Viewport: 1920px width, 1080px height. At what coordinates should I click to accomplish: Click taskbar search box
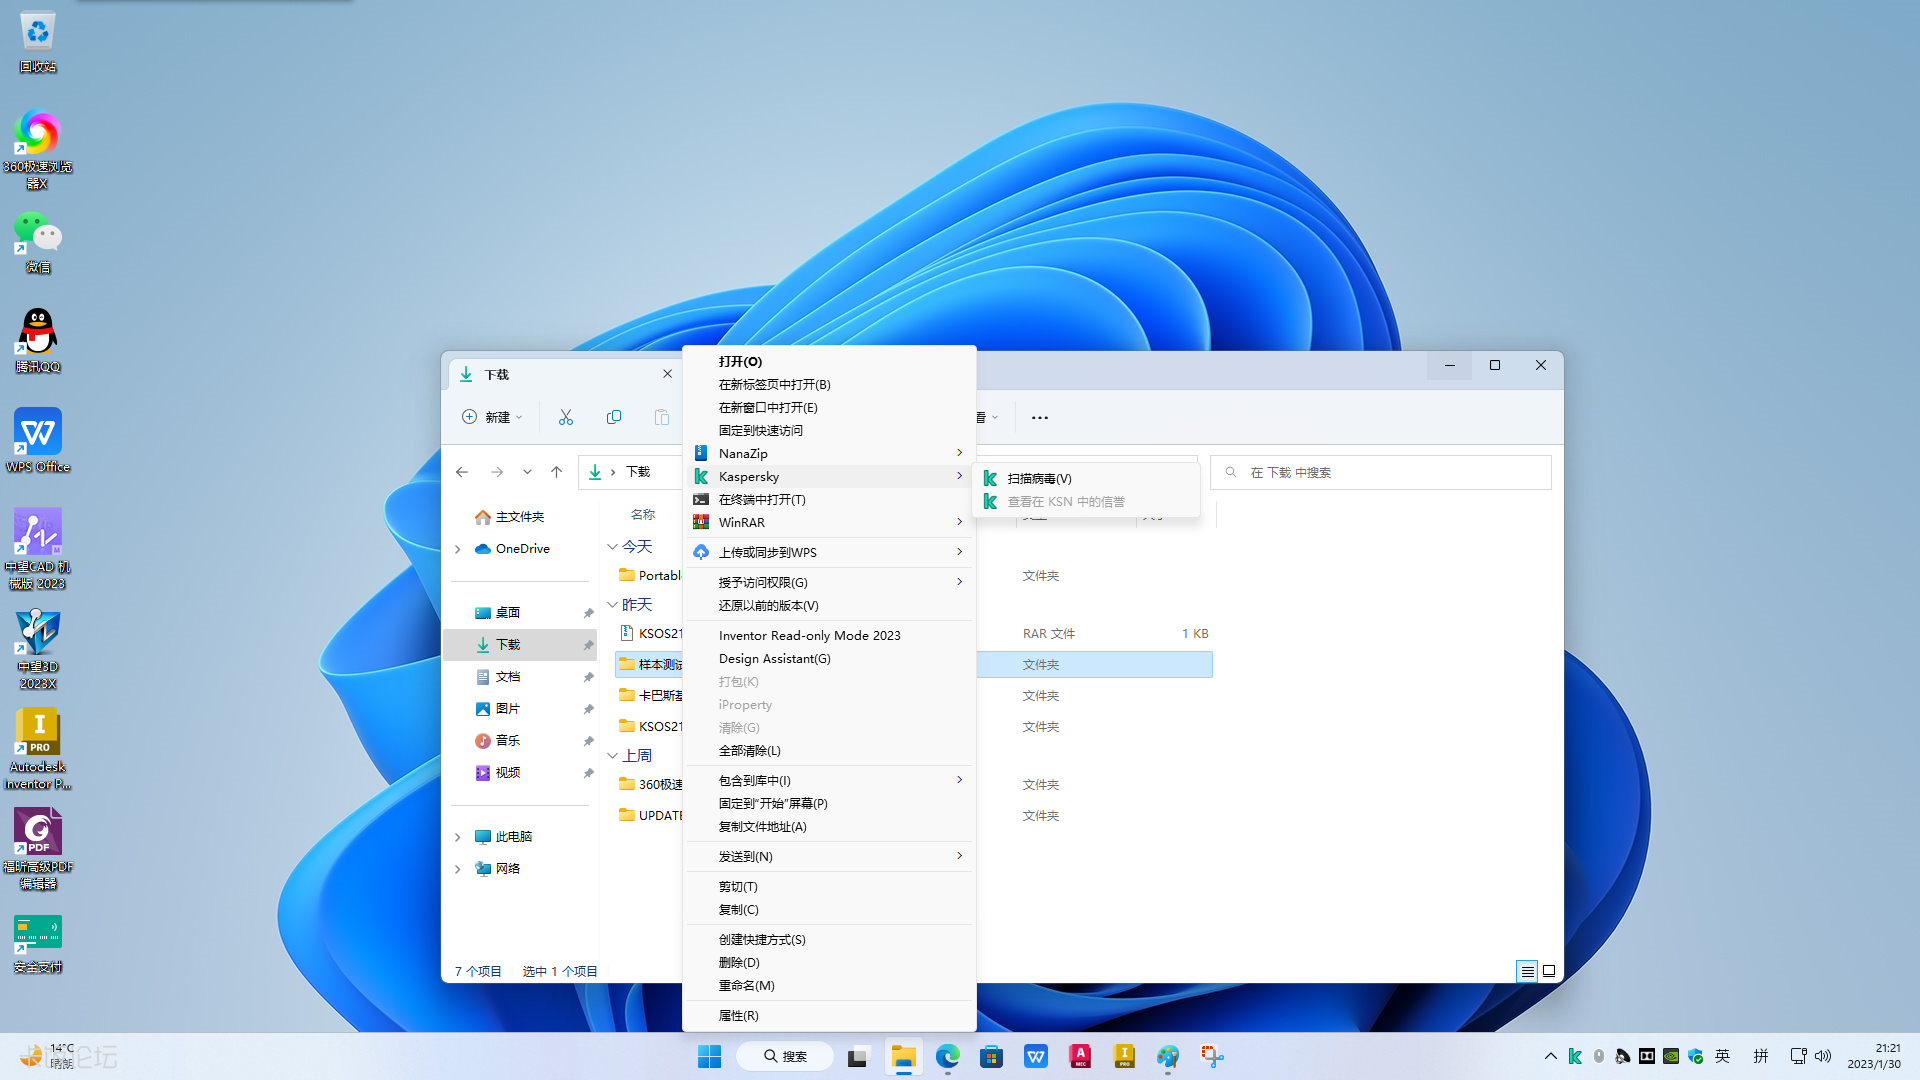(785, 1056)
